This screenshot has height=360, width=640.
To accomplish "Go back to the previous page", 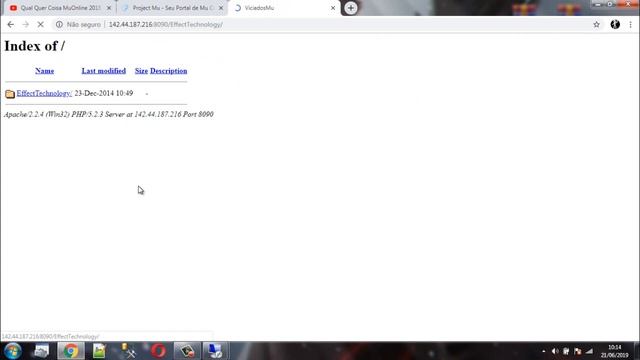I will tap(11, 24).
